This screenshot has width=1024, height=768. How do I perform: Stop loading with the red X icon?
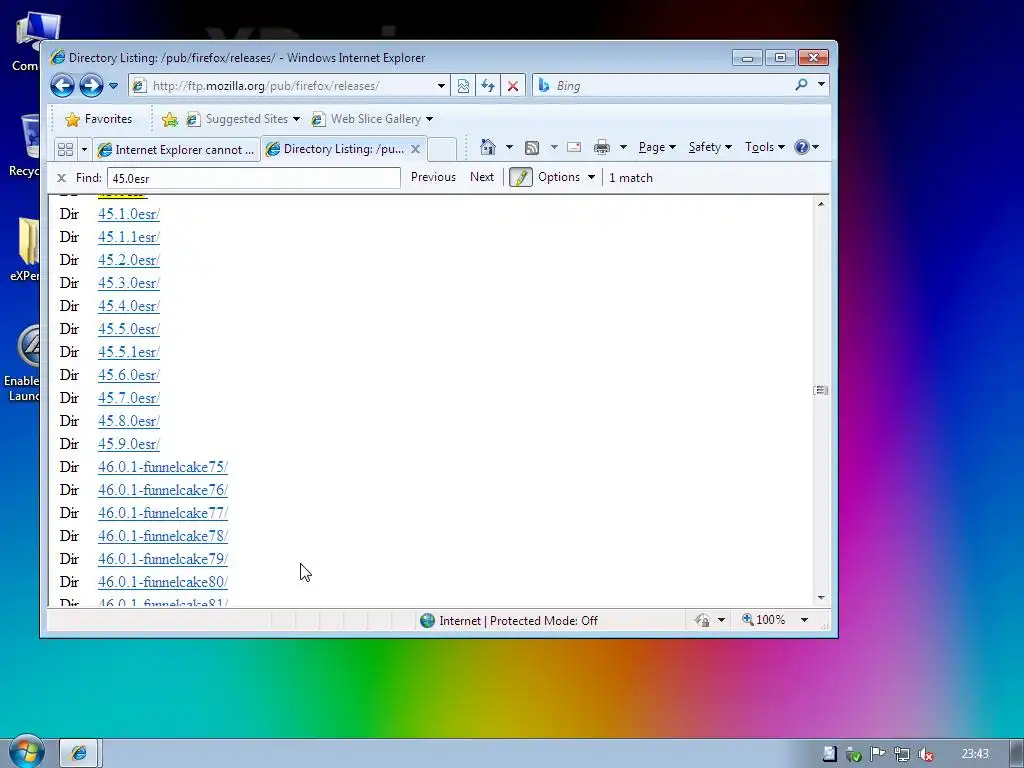(513, 86)
